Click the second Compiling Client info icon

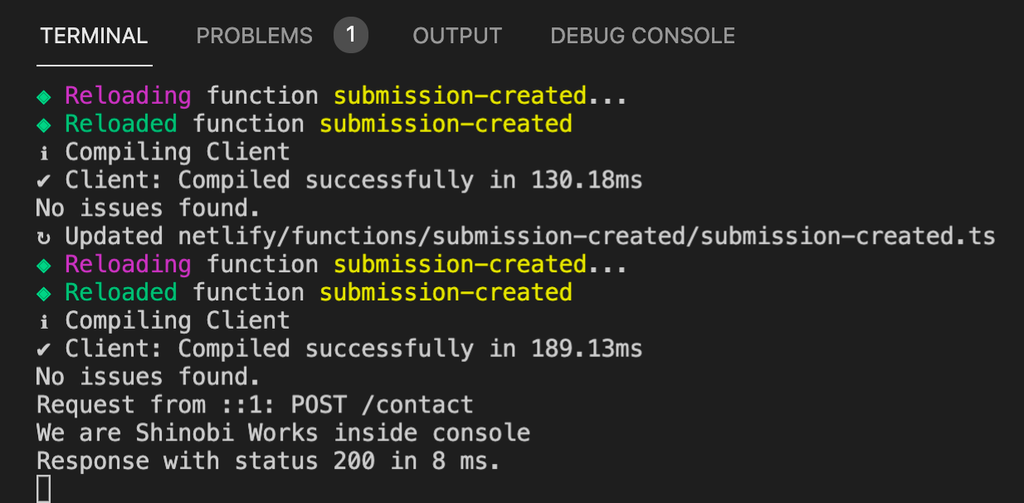pos(44,321)
